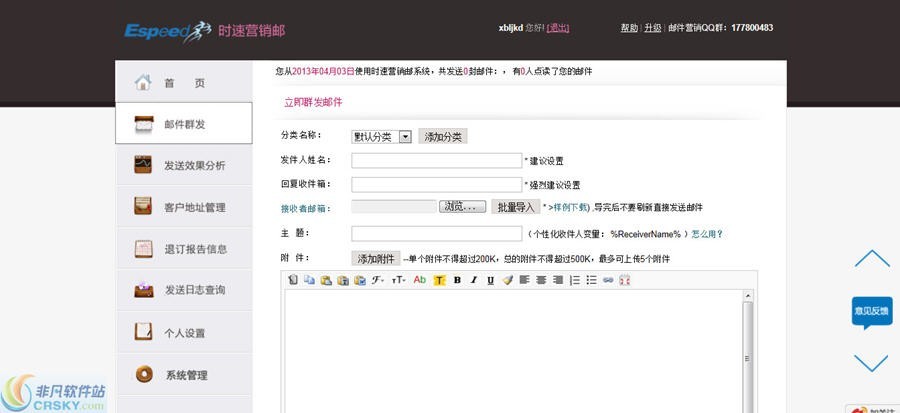Click the 发送日志查询 sidebar icon
Viewport: 900px width, 413px height.
(x=143, y=290)
